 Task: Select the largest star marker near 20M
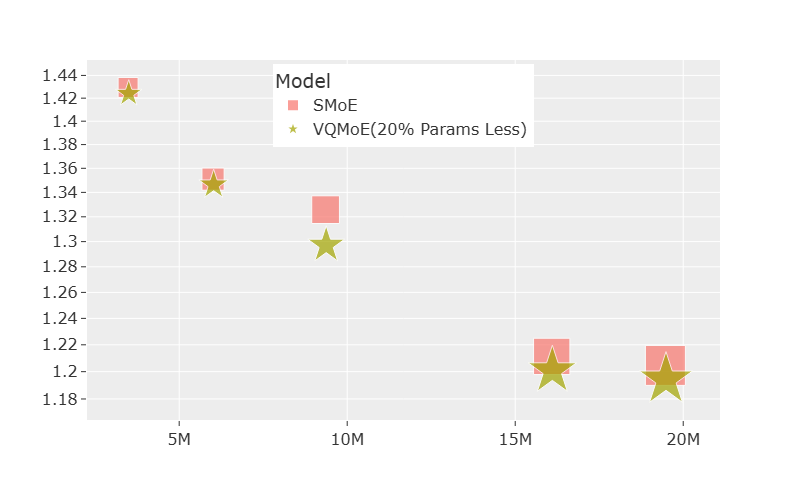(665, 379)
